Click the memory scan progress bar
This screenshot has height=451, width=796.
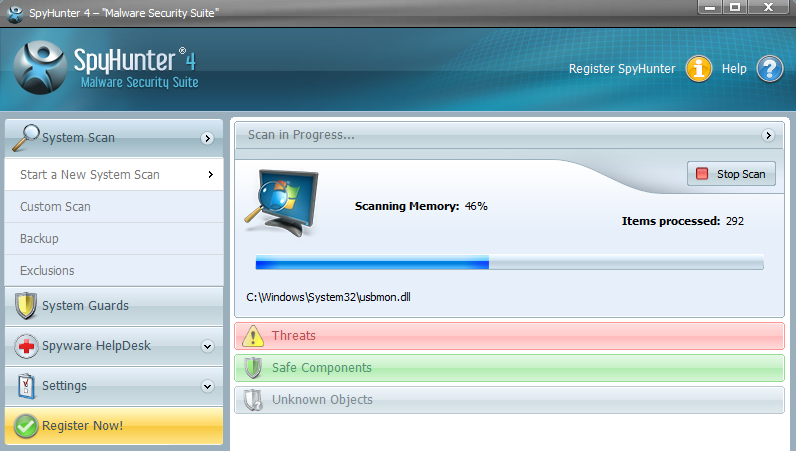pos(509,263)
